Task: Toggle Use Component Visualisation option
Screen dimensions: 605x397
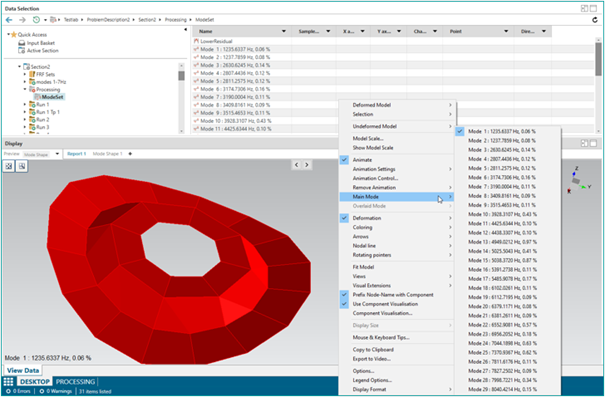Action: pyautogui.click(x=385, y=304)
